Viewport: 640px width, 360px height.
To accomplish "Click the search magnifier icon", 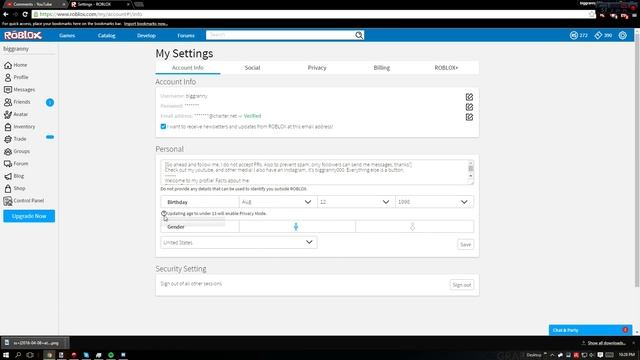I will (x=359, y=36).
